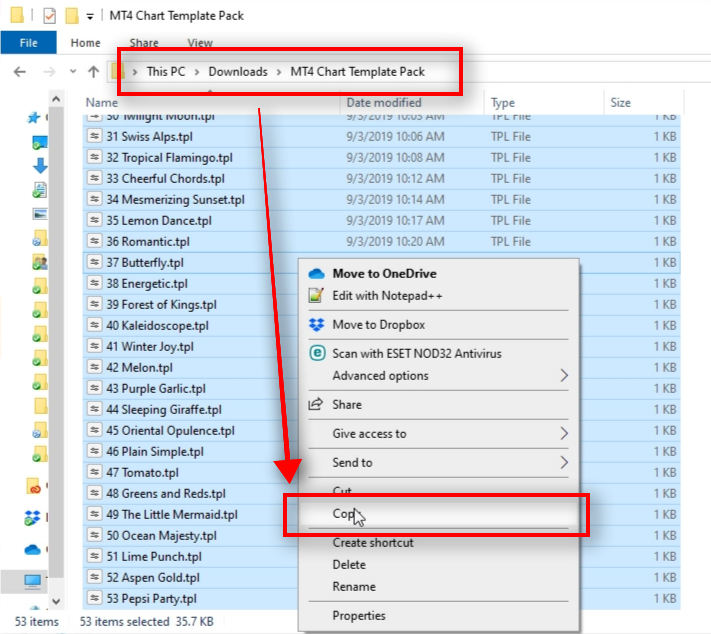Select Quick access star in sidebar
Screen dimensions: 711x634
(34, 117)
